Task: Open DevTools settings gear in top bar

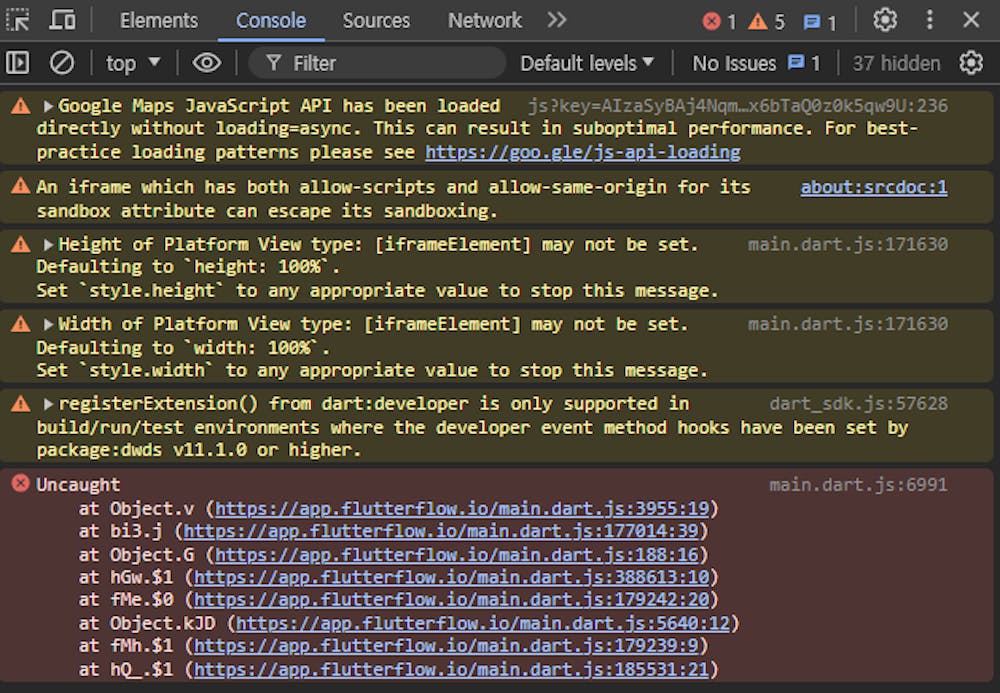Action: (x=885, y=20)
